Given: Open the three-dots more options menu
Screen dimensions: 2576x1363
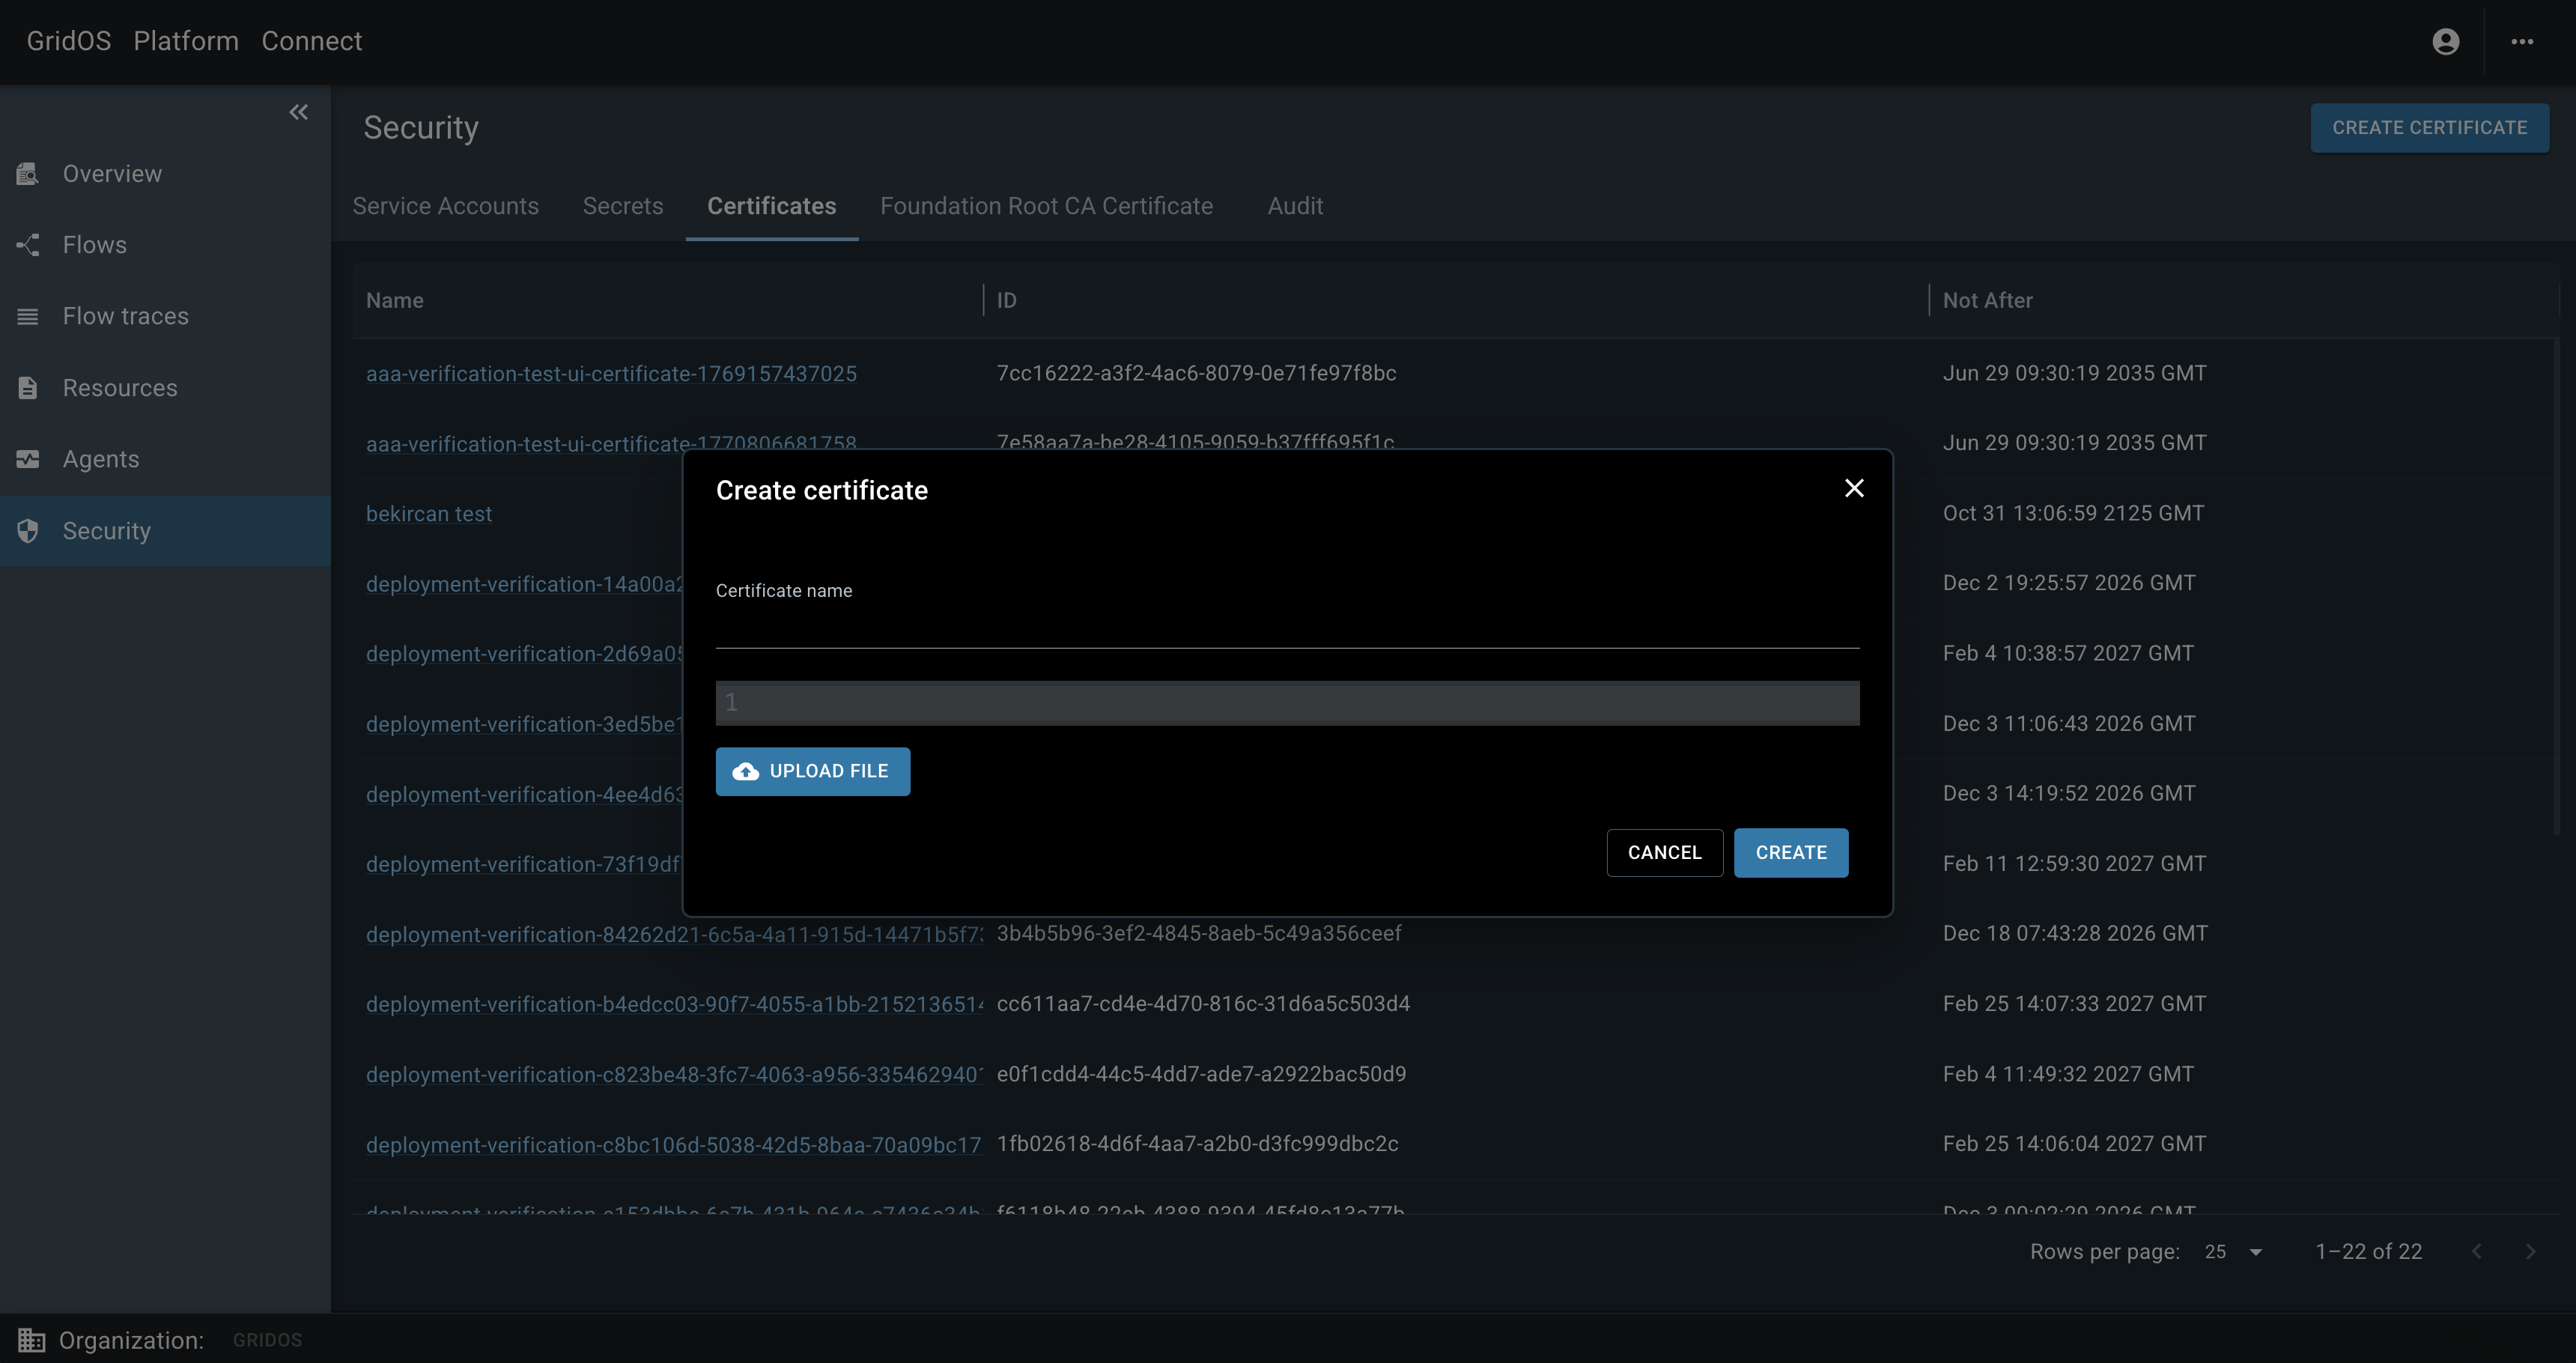Looking at the screenshot, I should click(x=2521, y=41).
